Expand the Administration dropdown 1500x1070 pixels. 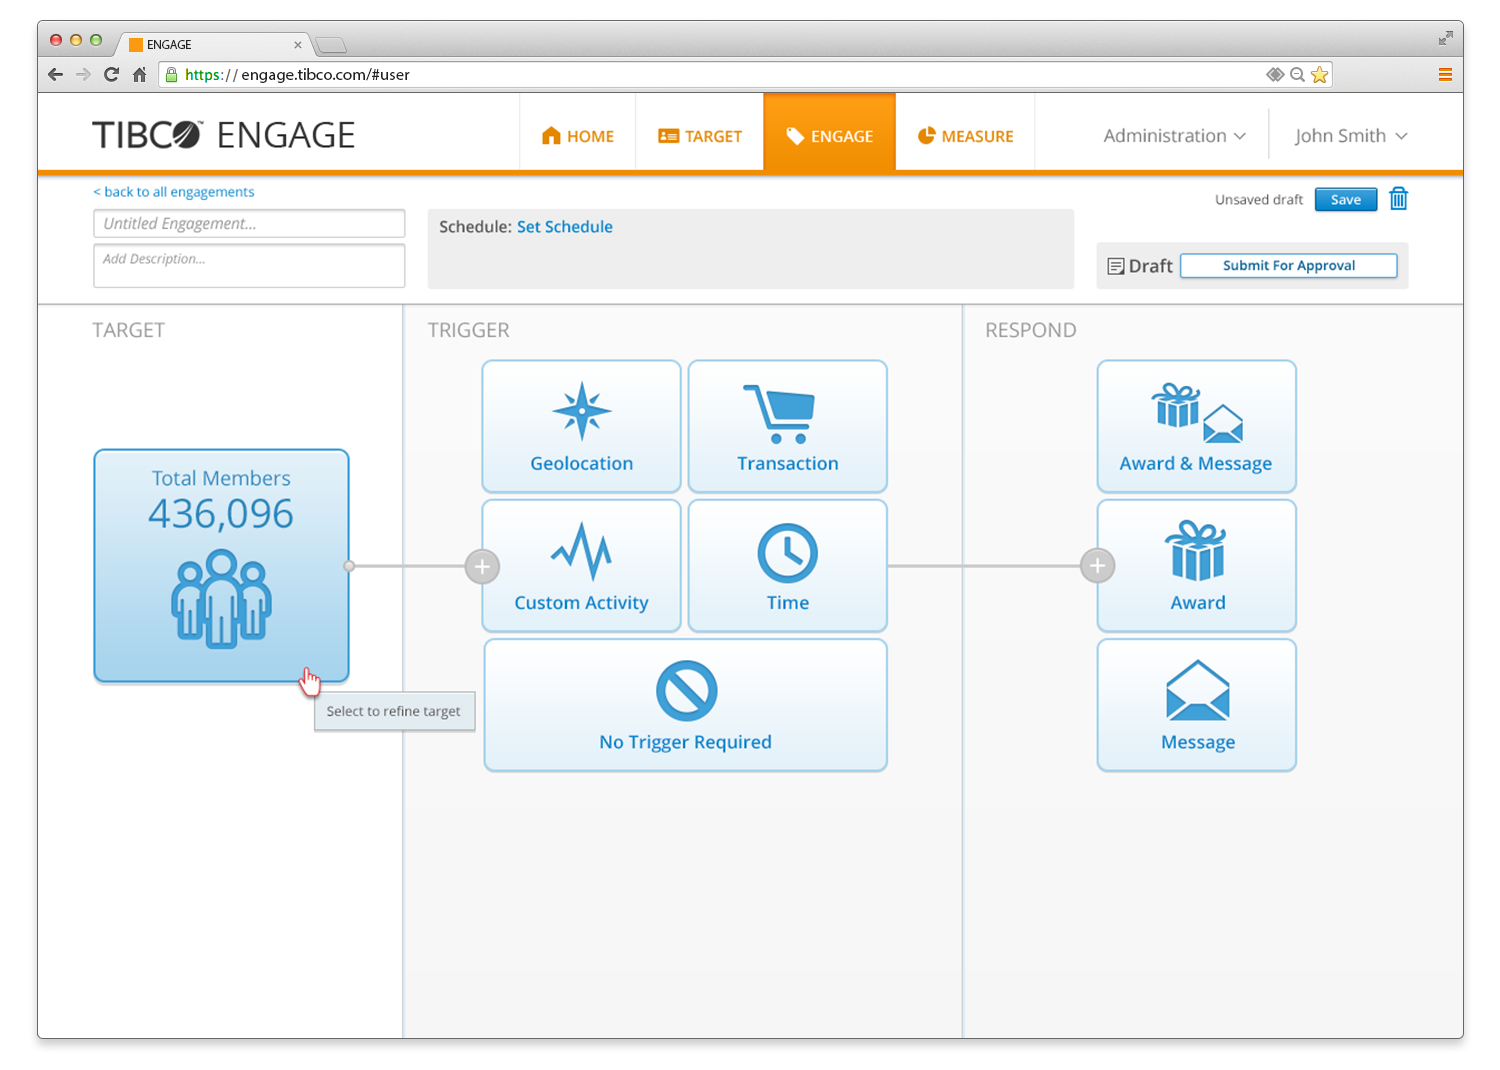(x=1175, y=136)
